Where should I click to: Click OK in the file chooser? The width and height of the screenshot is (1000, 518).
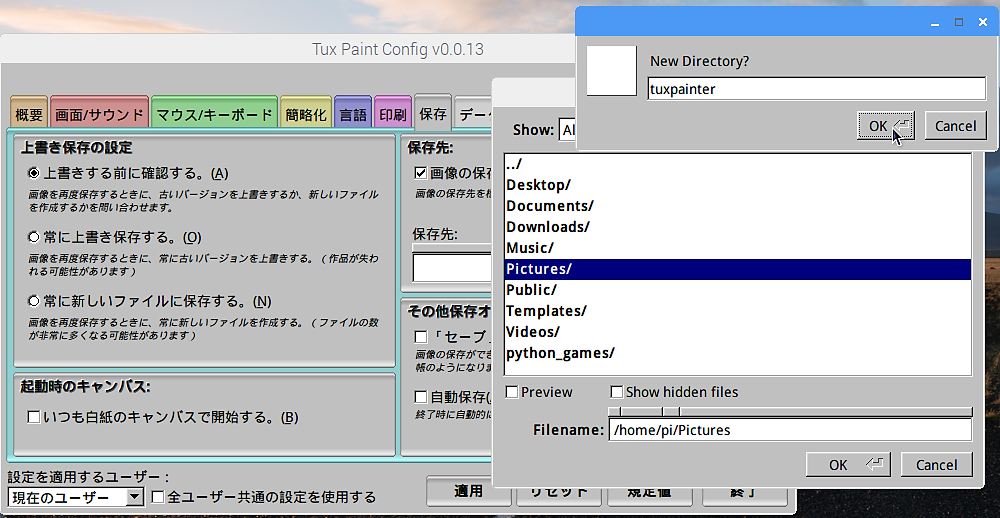tap(849, 465)
